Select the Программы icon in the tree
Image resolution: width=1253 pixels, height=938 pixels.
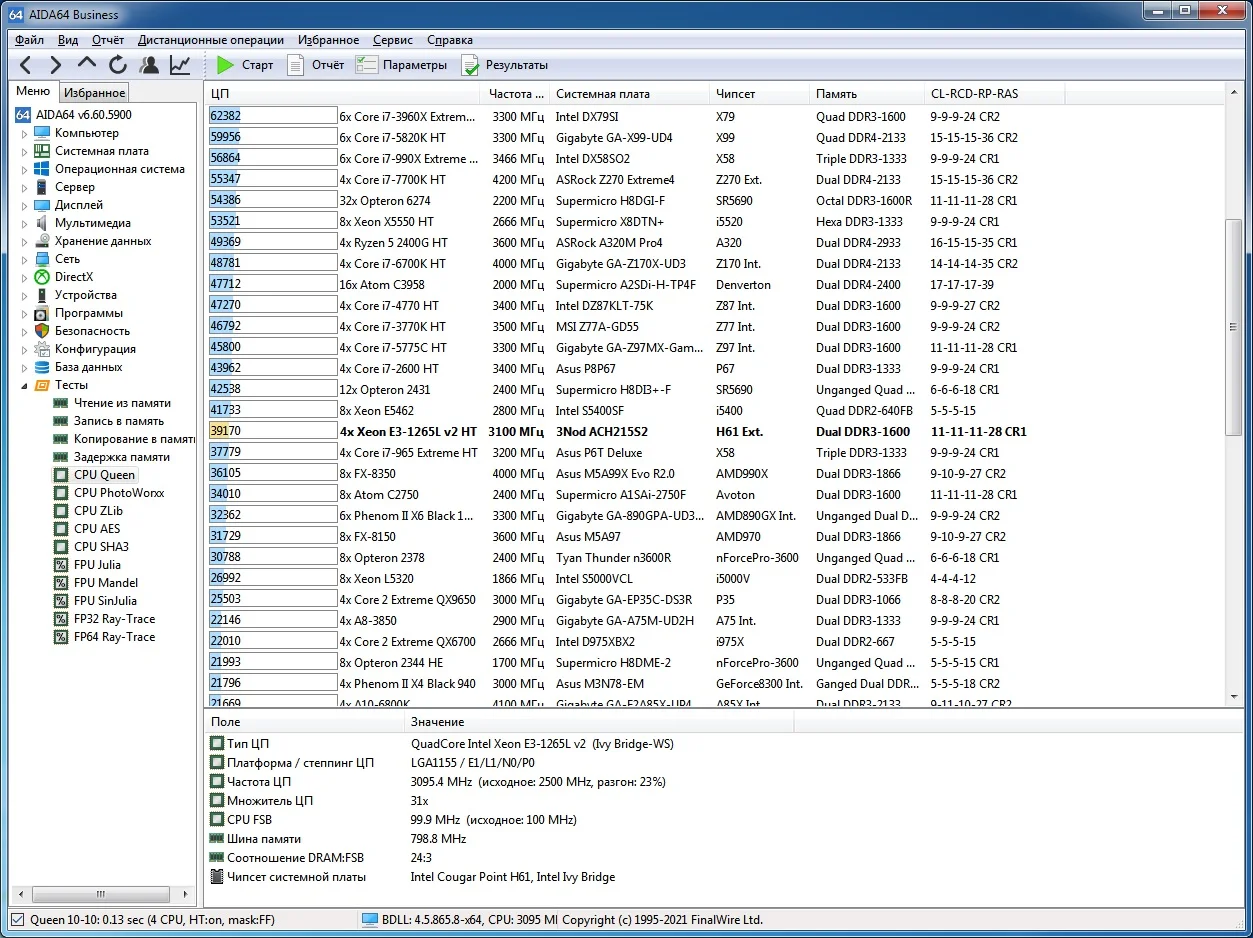click(x=42, y=313)
